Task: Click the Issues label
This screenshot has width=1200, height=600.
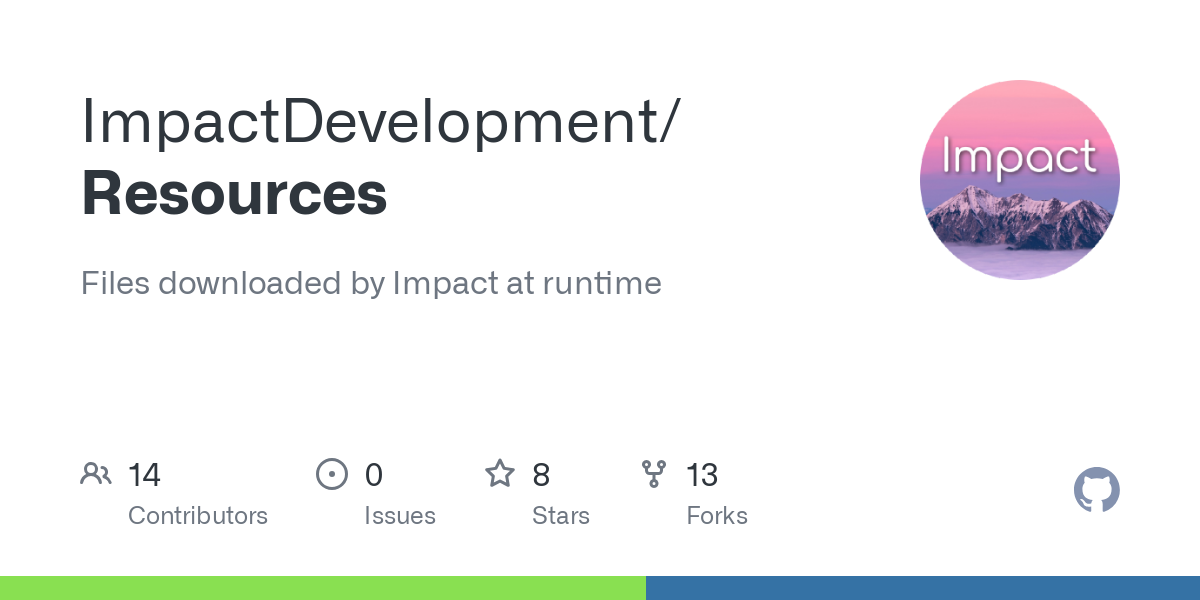Action: (x=400, y=516)
